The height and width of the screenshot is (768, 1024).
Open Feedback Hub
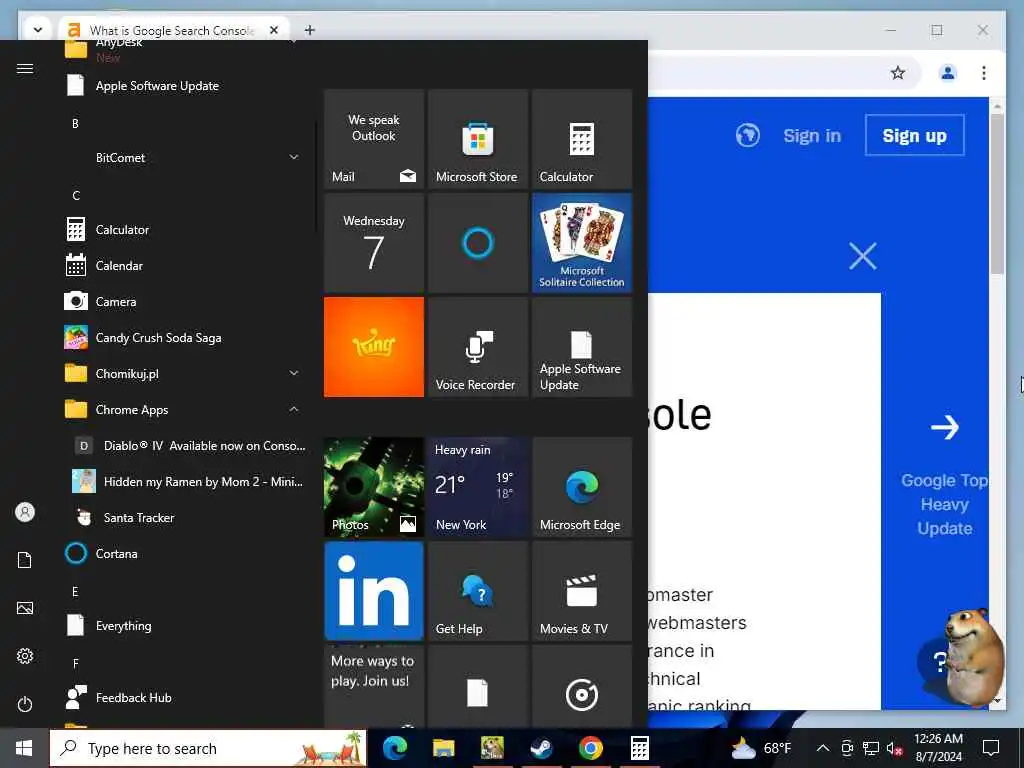coord(185,697)
